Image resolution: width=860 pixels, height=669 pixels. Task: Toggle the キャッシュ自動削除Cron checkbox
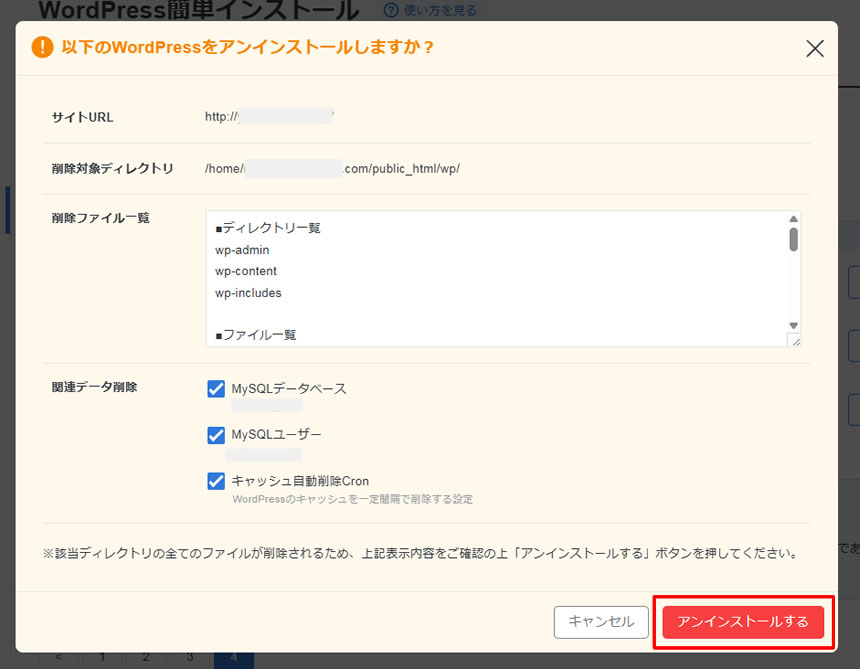tap(216, 481)
